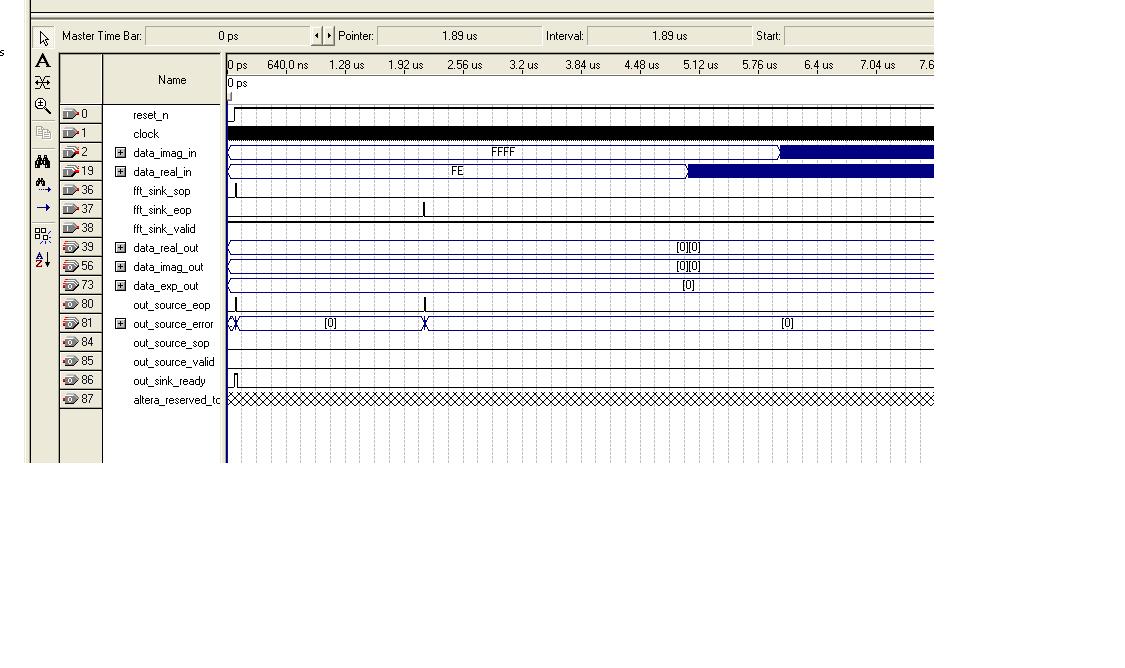Select the Zoom magnifier tool

(x=43, y=105)
